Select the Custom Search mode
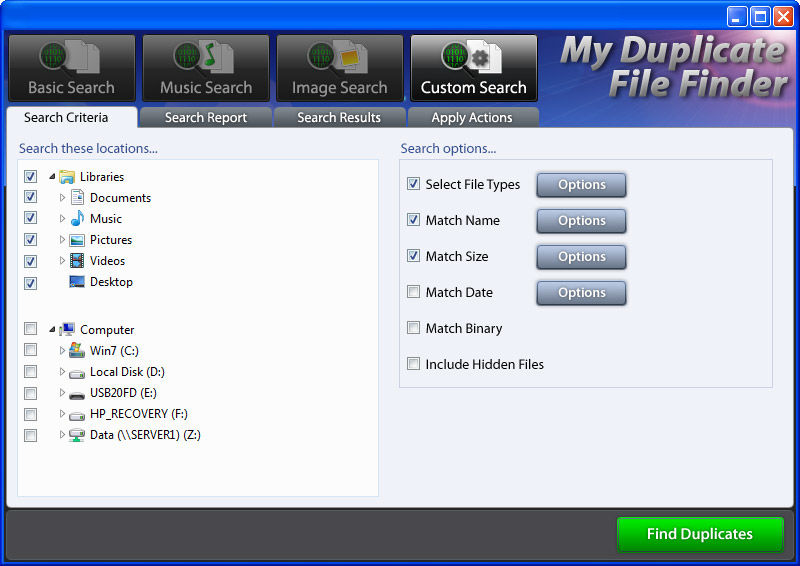800x566 pixels. coord(473,68)
